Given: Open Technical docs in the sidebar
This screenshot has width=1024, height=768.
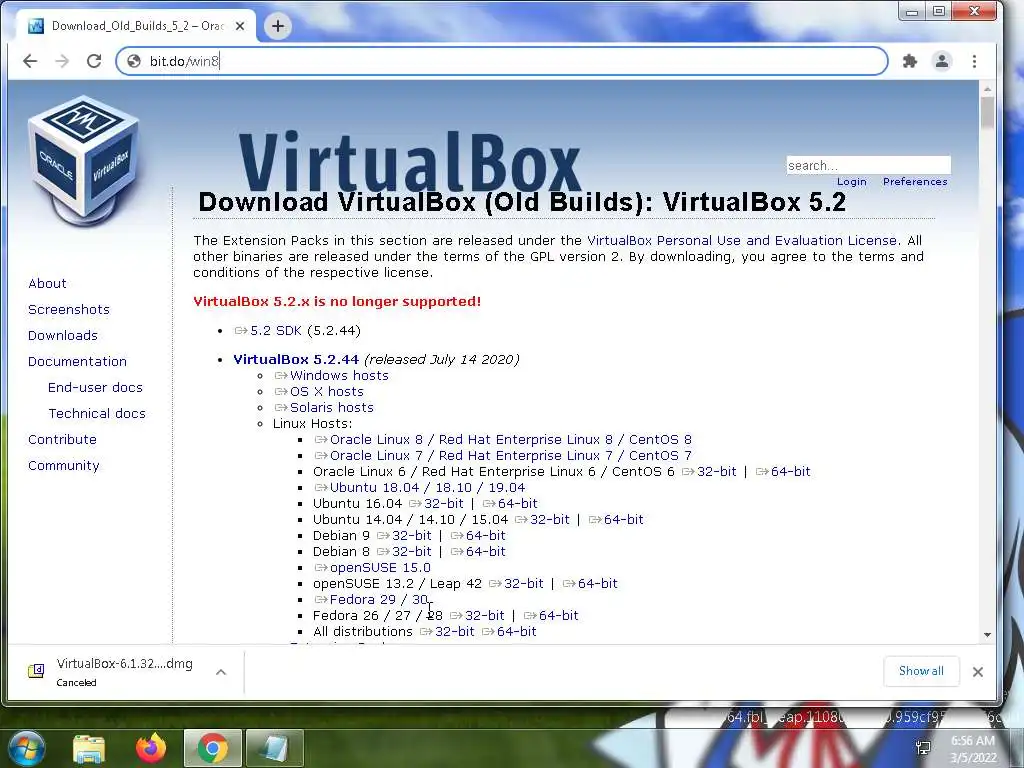Looking at the screenshot, I should (97, 413).
